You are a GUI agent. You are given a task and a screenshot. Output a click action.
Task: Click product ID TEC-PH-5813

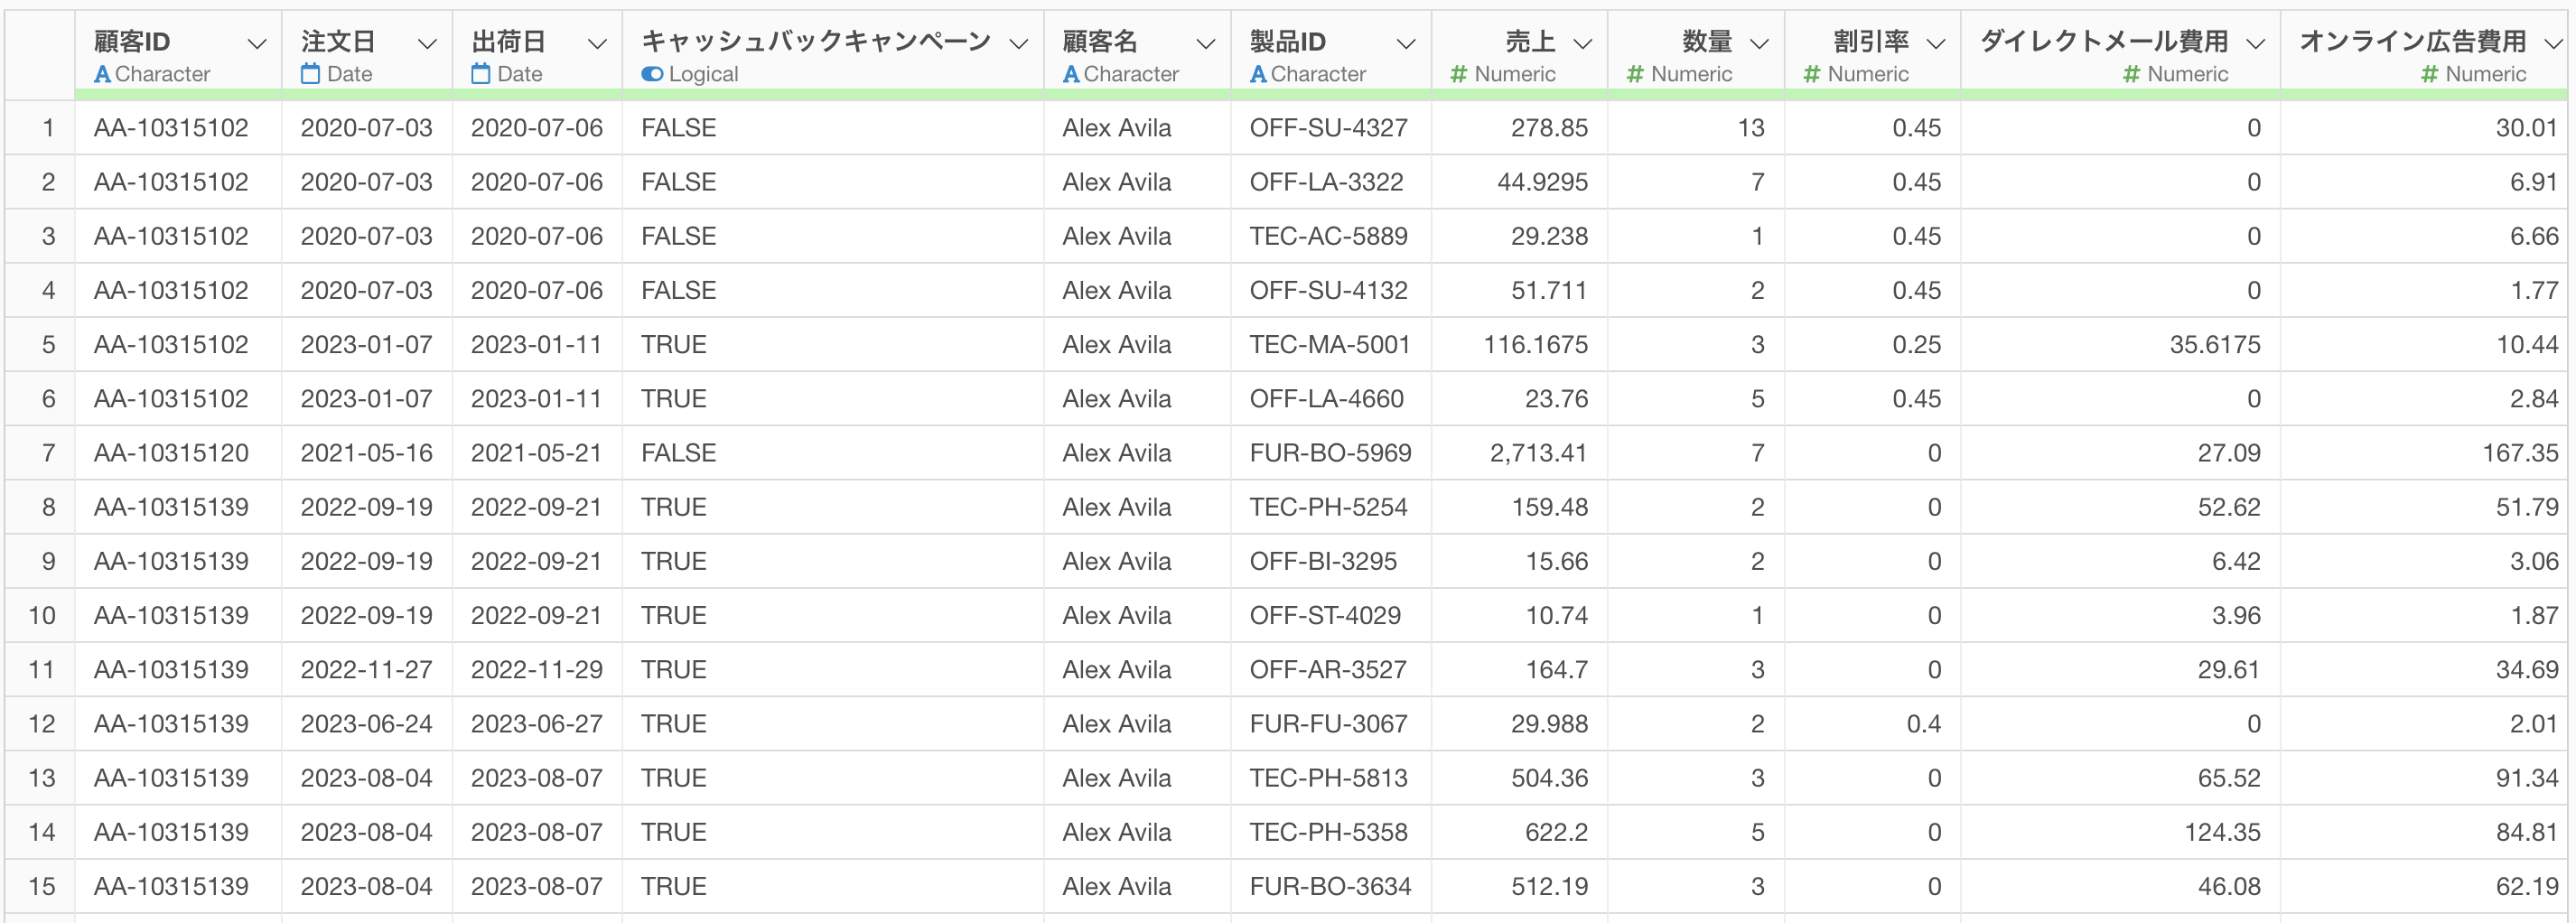[1328, 778]
